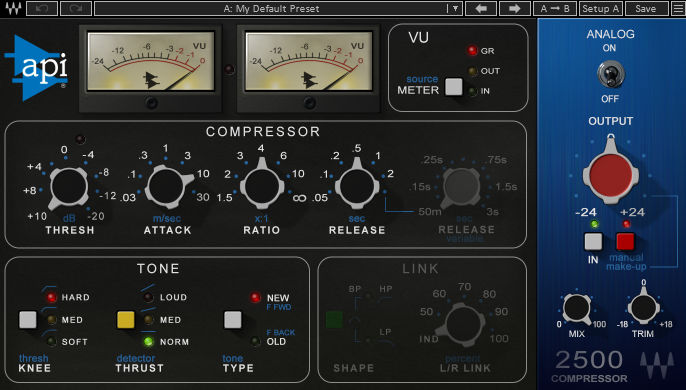Image resolution: width=686 pixels, height=390 pixels.
Task: Click the LED between the VU meters
Action: click(229, 69)
